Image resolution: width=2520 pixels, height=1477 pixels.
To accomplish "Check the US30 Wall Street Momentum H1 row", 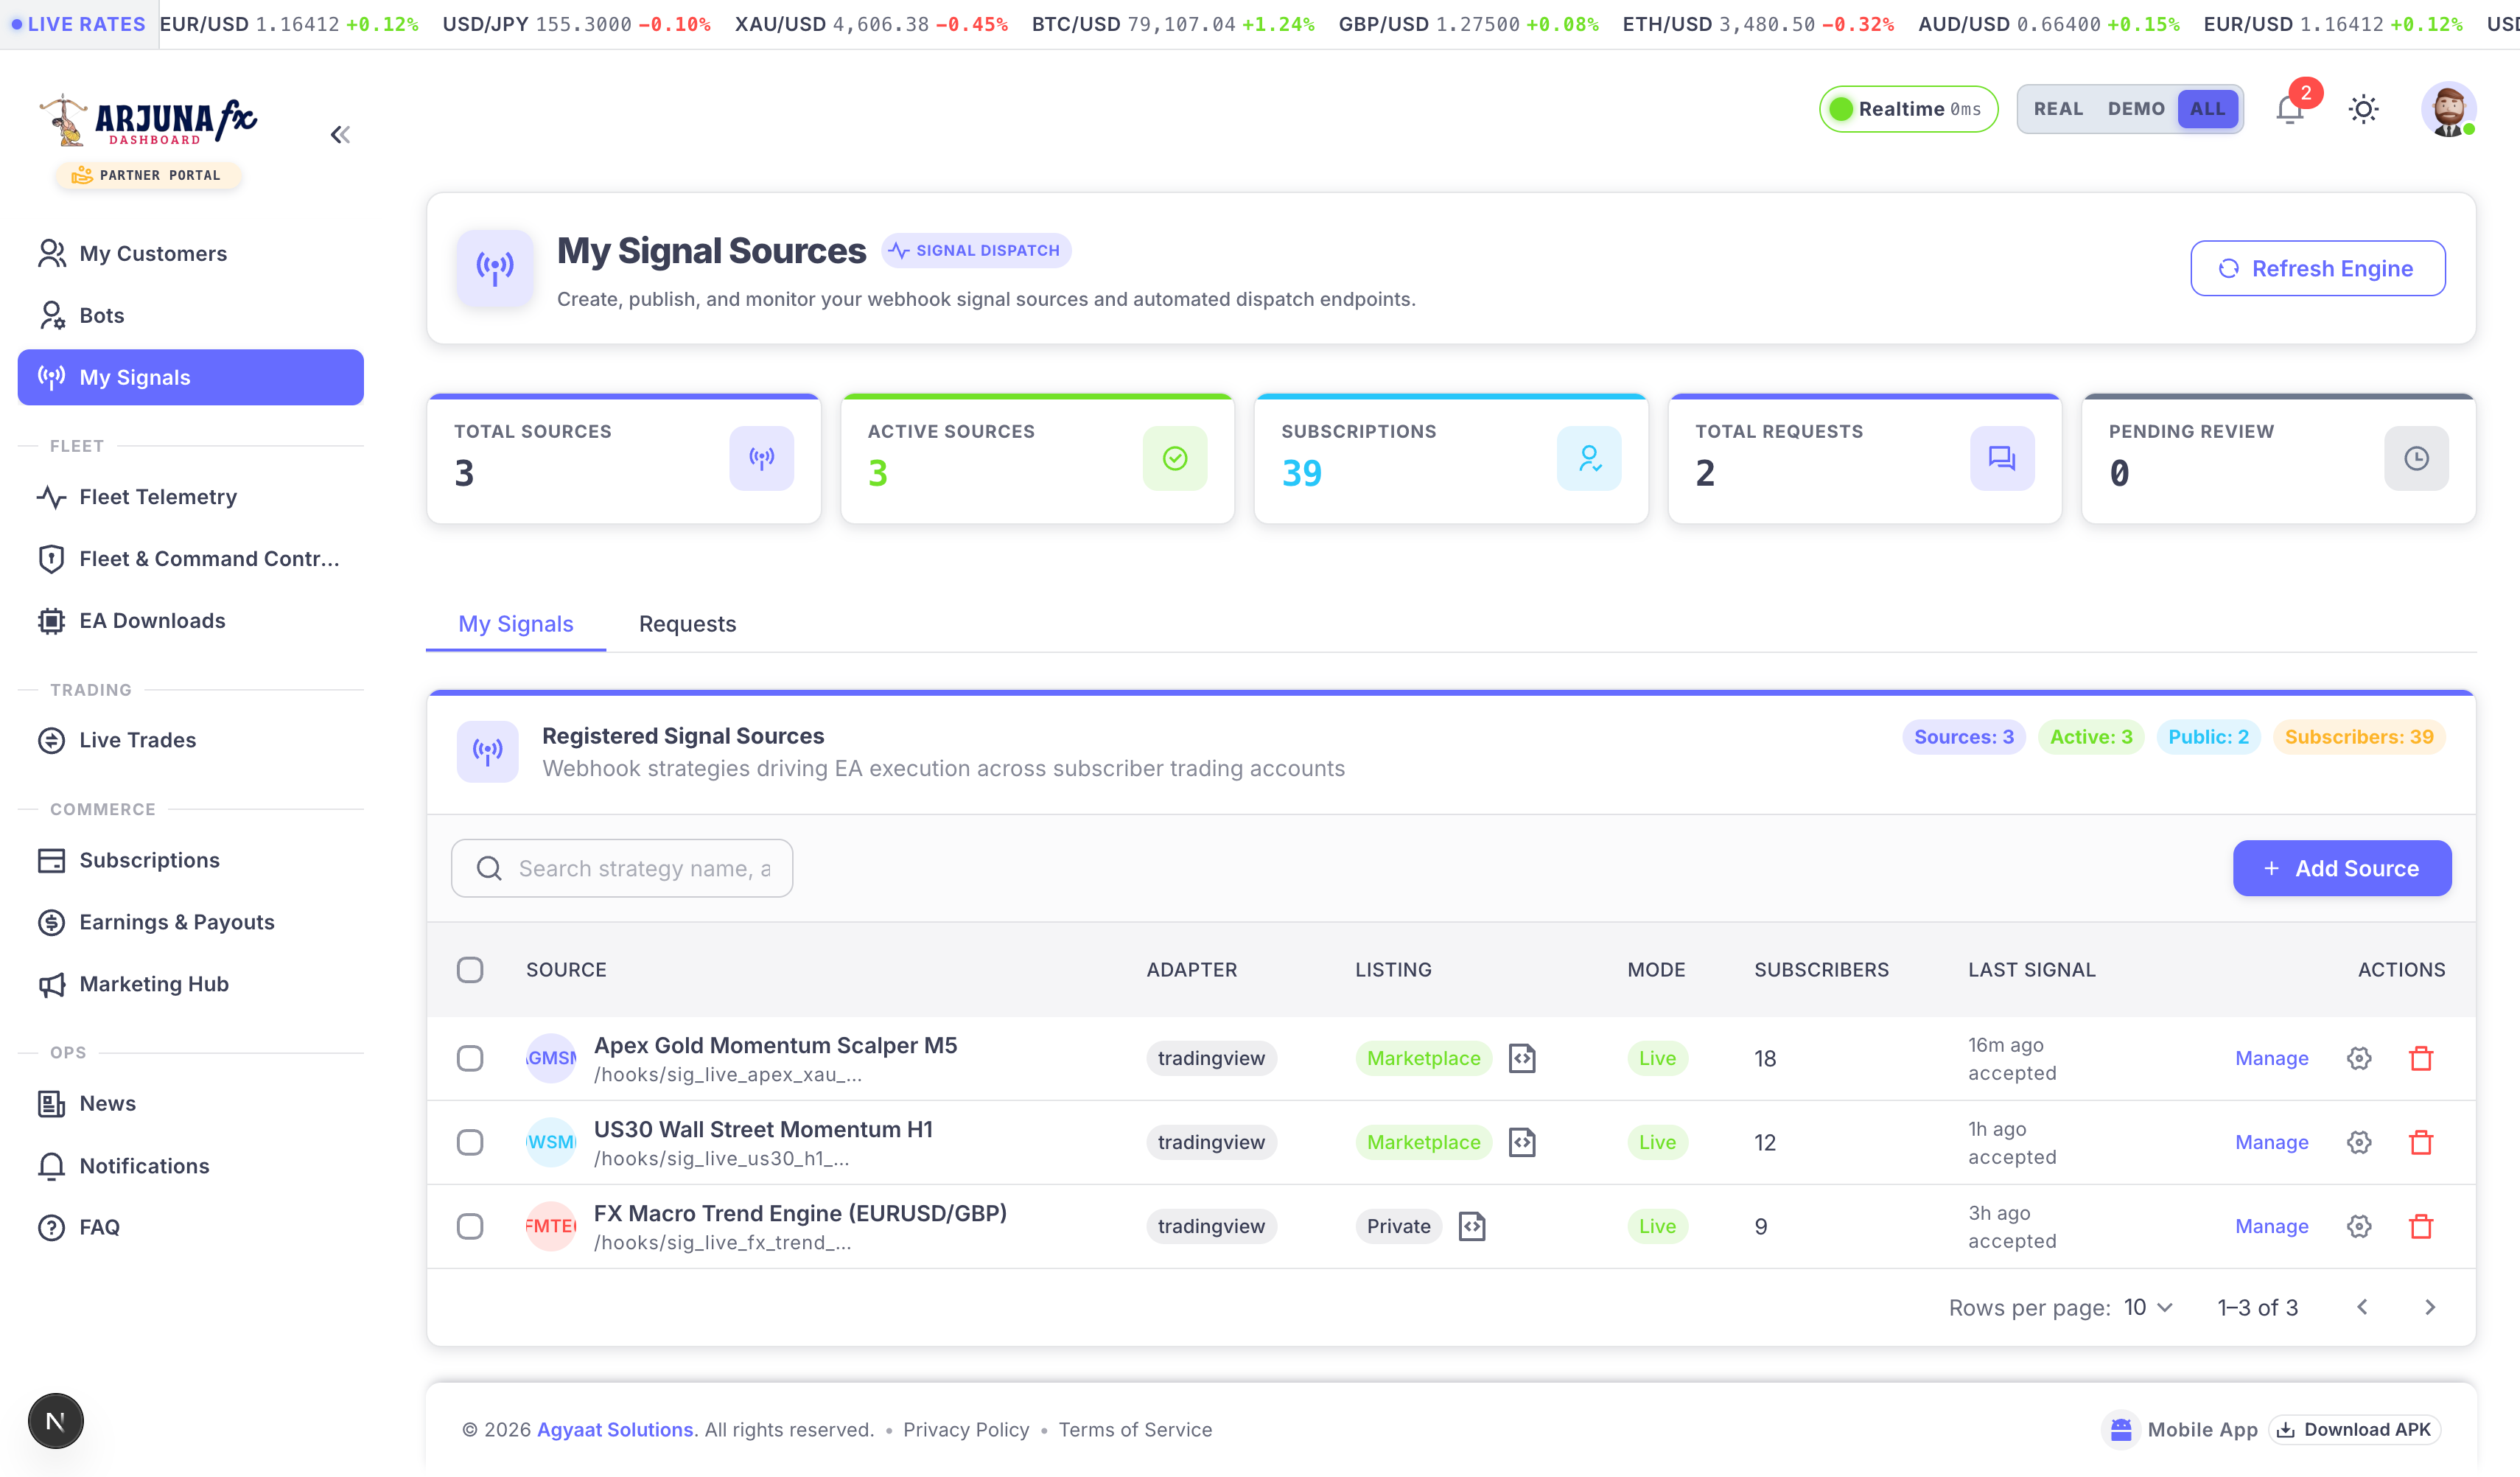I will (x=470, y=1142).
